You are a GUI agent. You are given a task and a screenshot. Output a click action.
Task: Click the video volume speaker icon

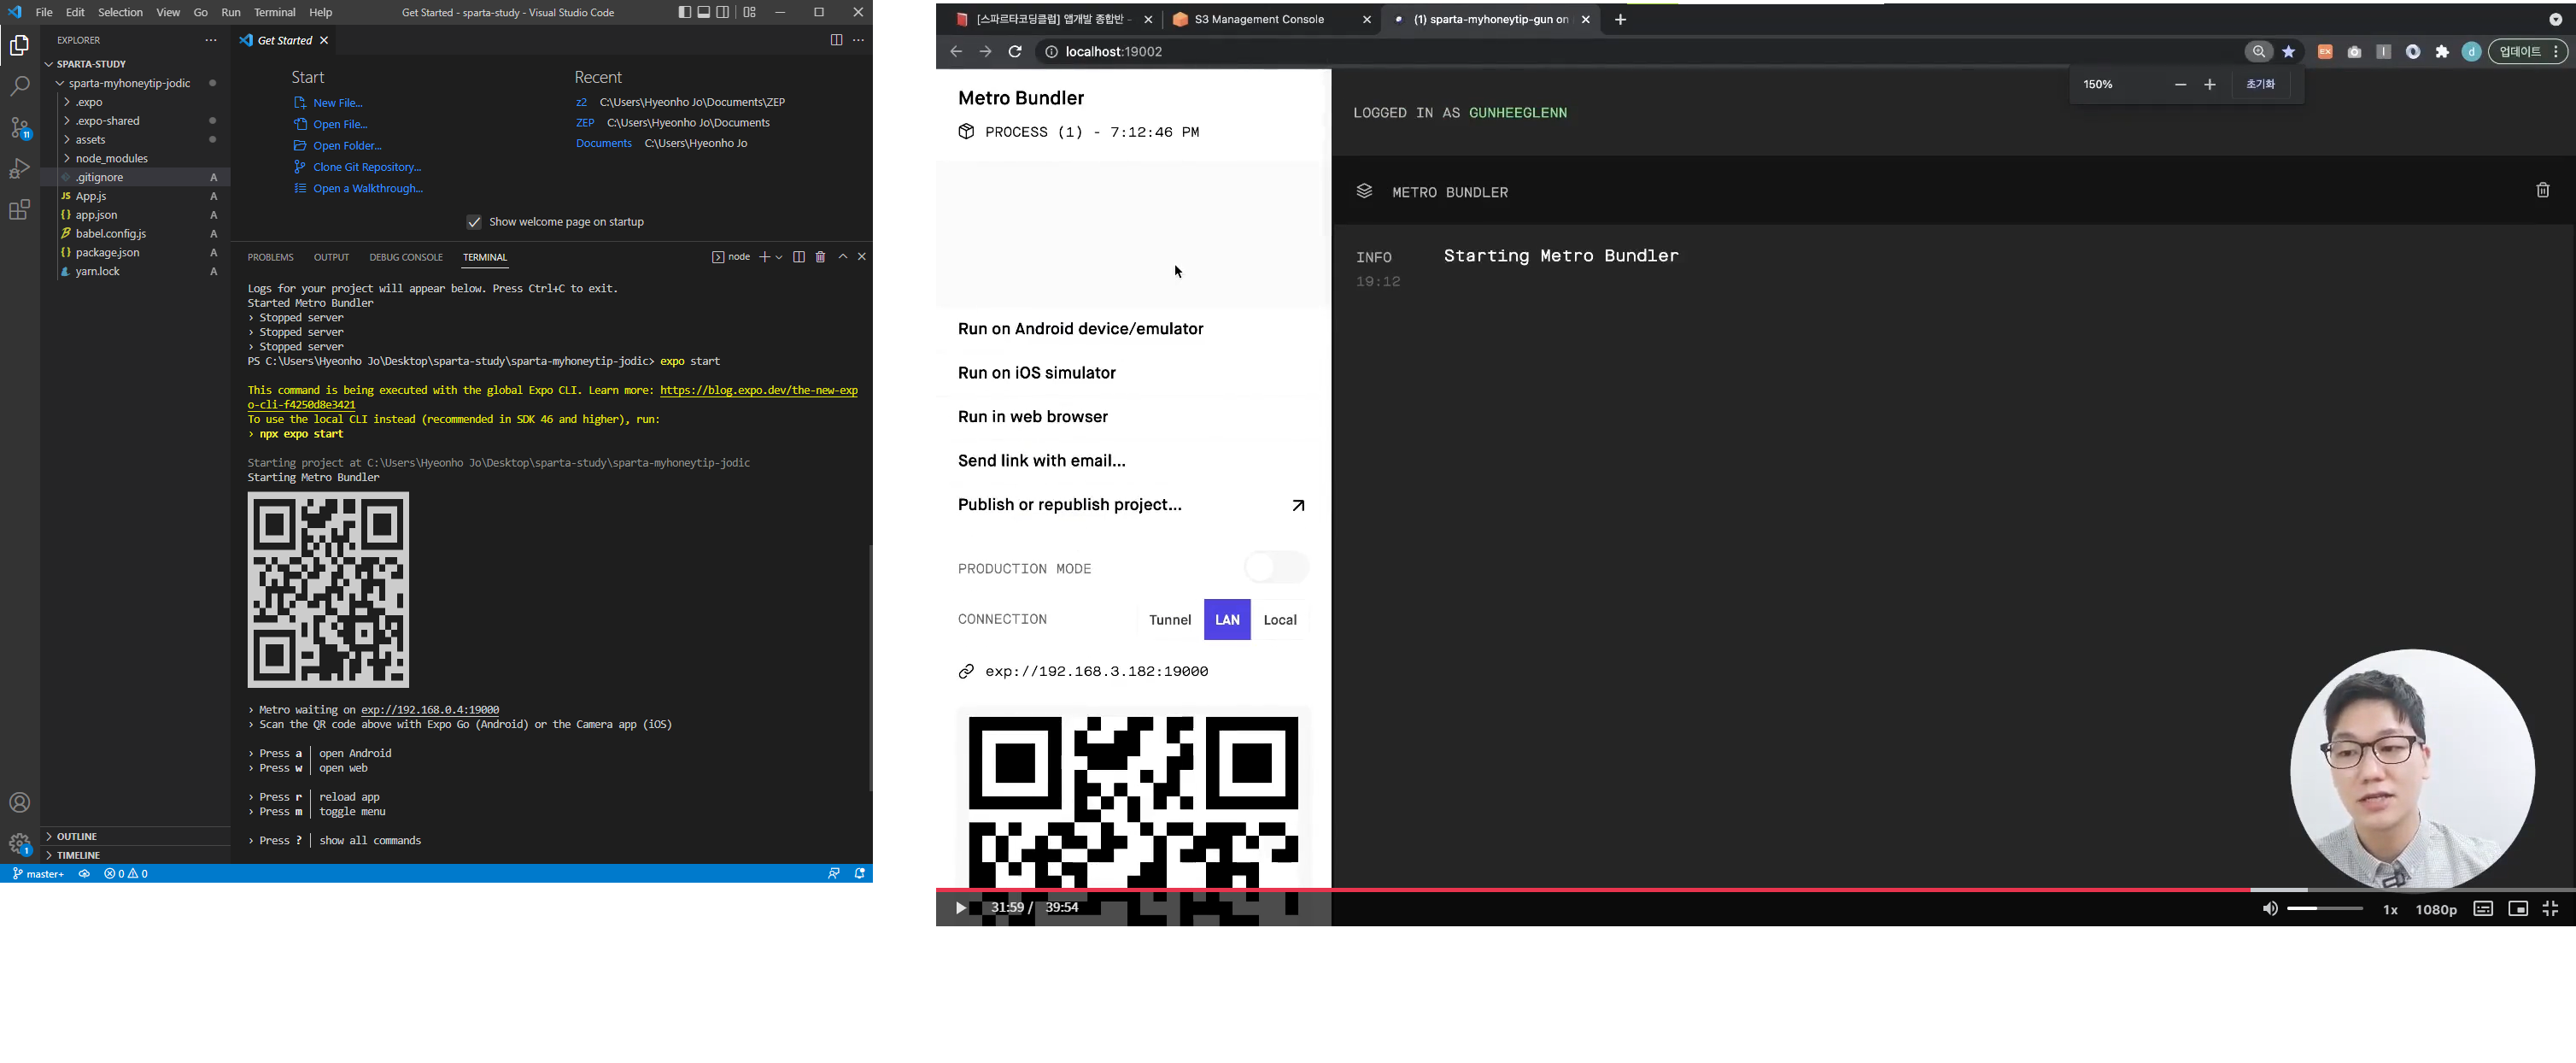point(2269,908)
